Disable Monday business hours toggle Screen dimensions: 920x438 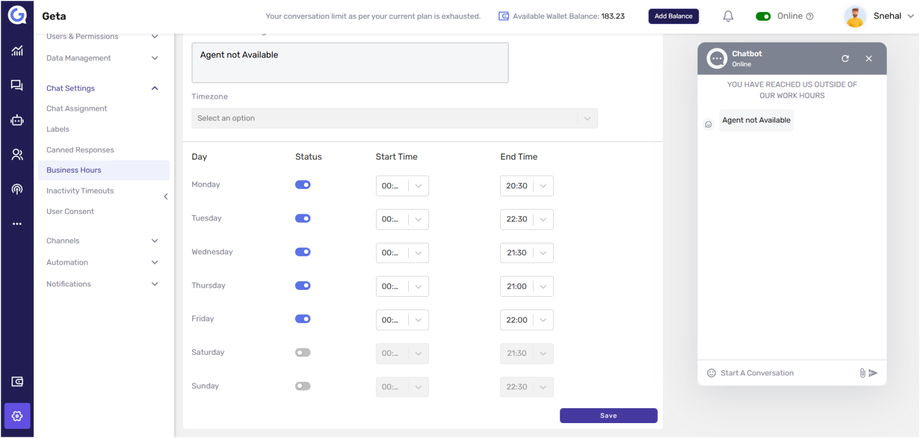303,185
